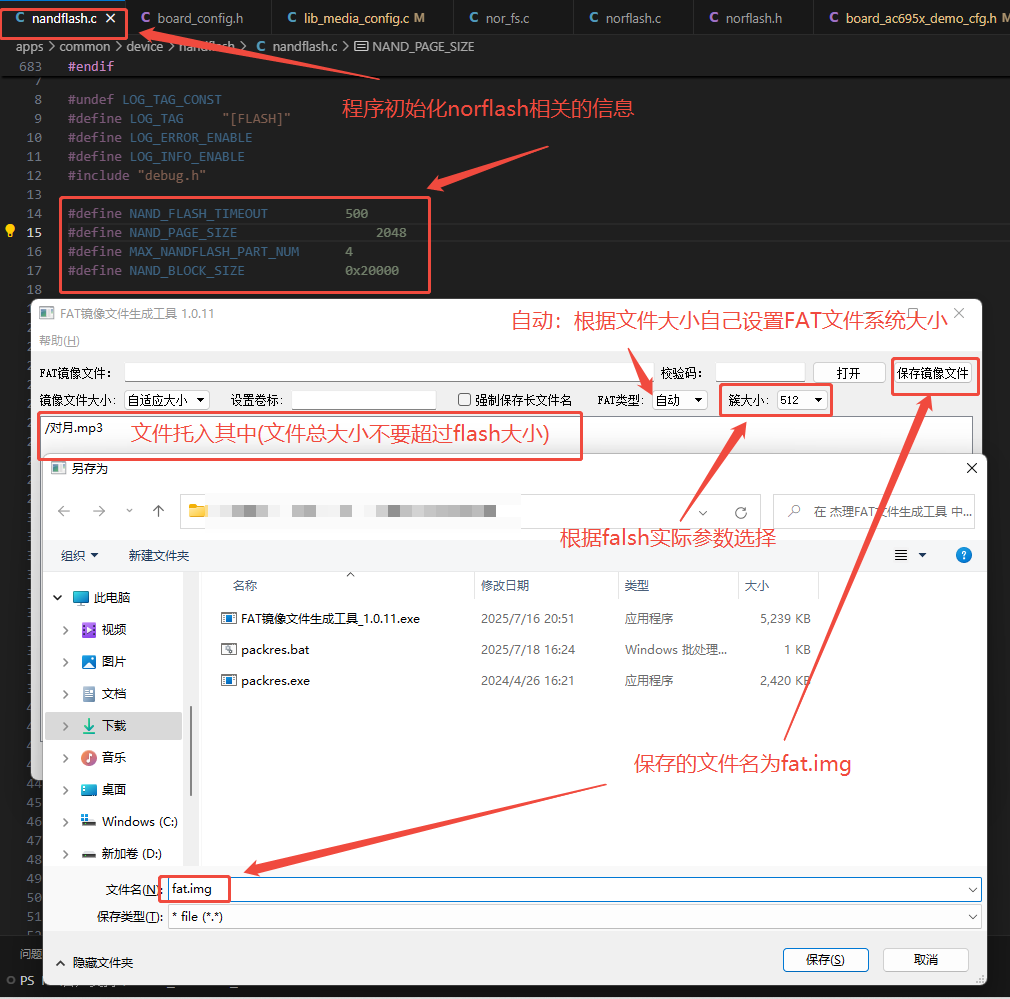
Task: Select the 图片 folder in navigation tree
Action: point(114,661)
